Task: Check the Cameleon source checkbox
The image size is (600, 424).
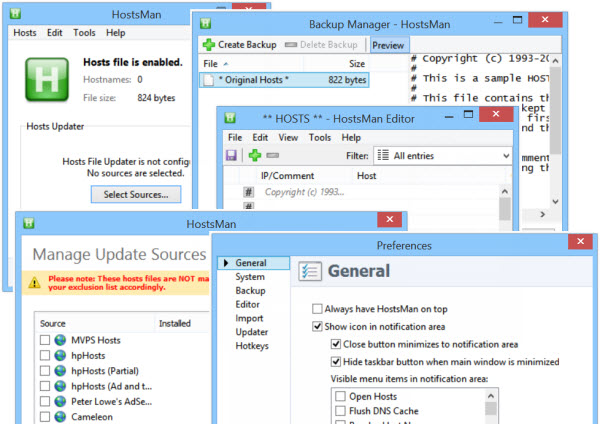Action: pyautogui.click(x=45, y=416)
